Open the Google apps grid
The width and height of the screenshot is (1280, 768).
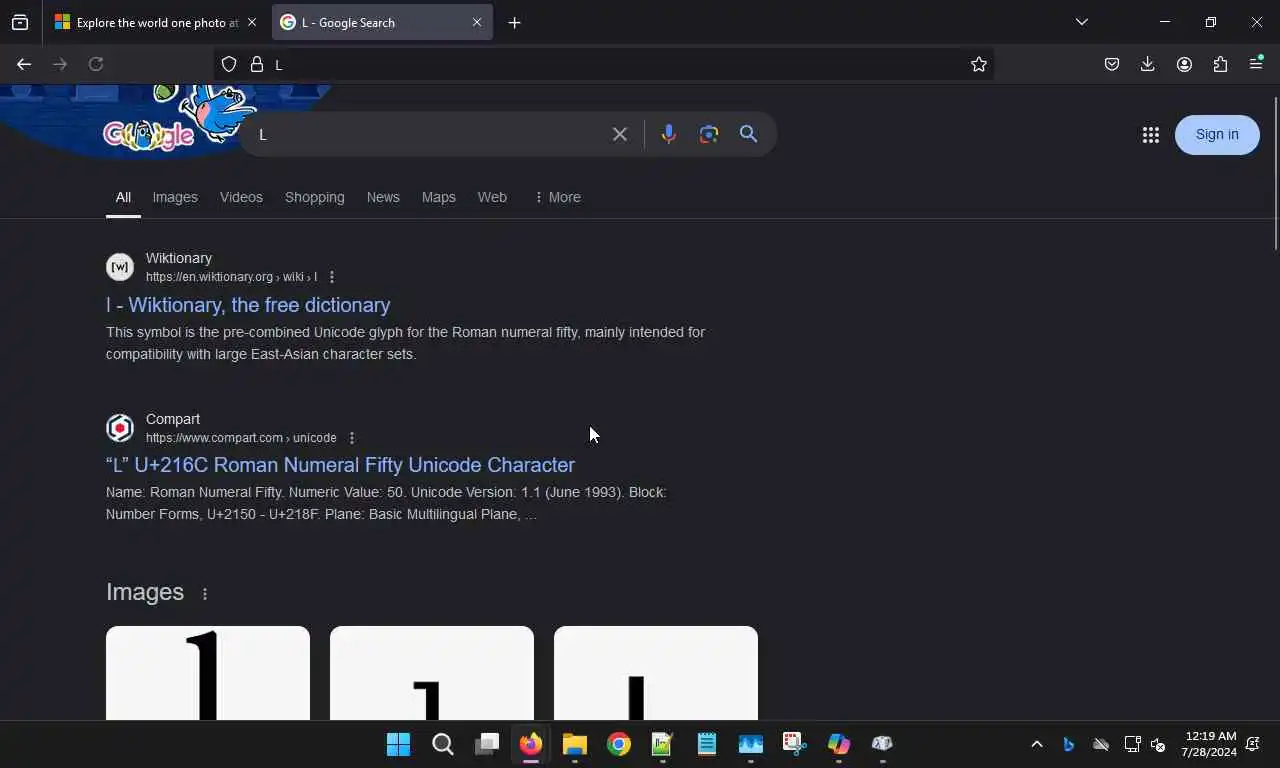coord(1151,135)
